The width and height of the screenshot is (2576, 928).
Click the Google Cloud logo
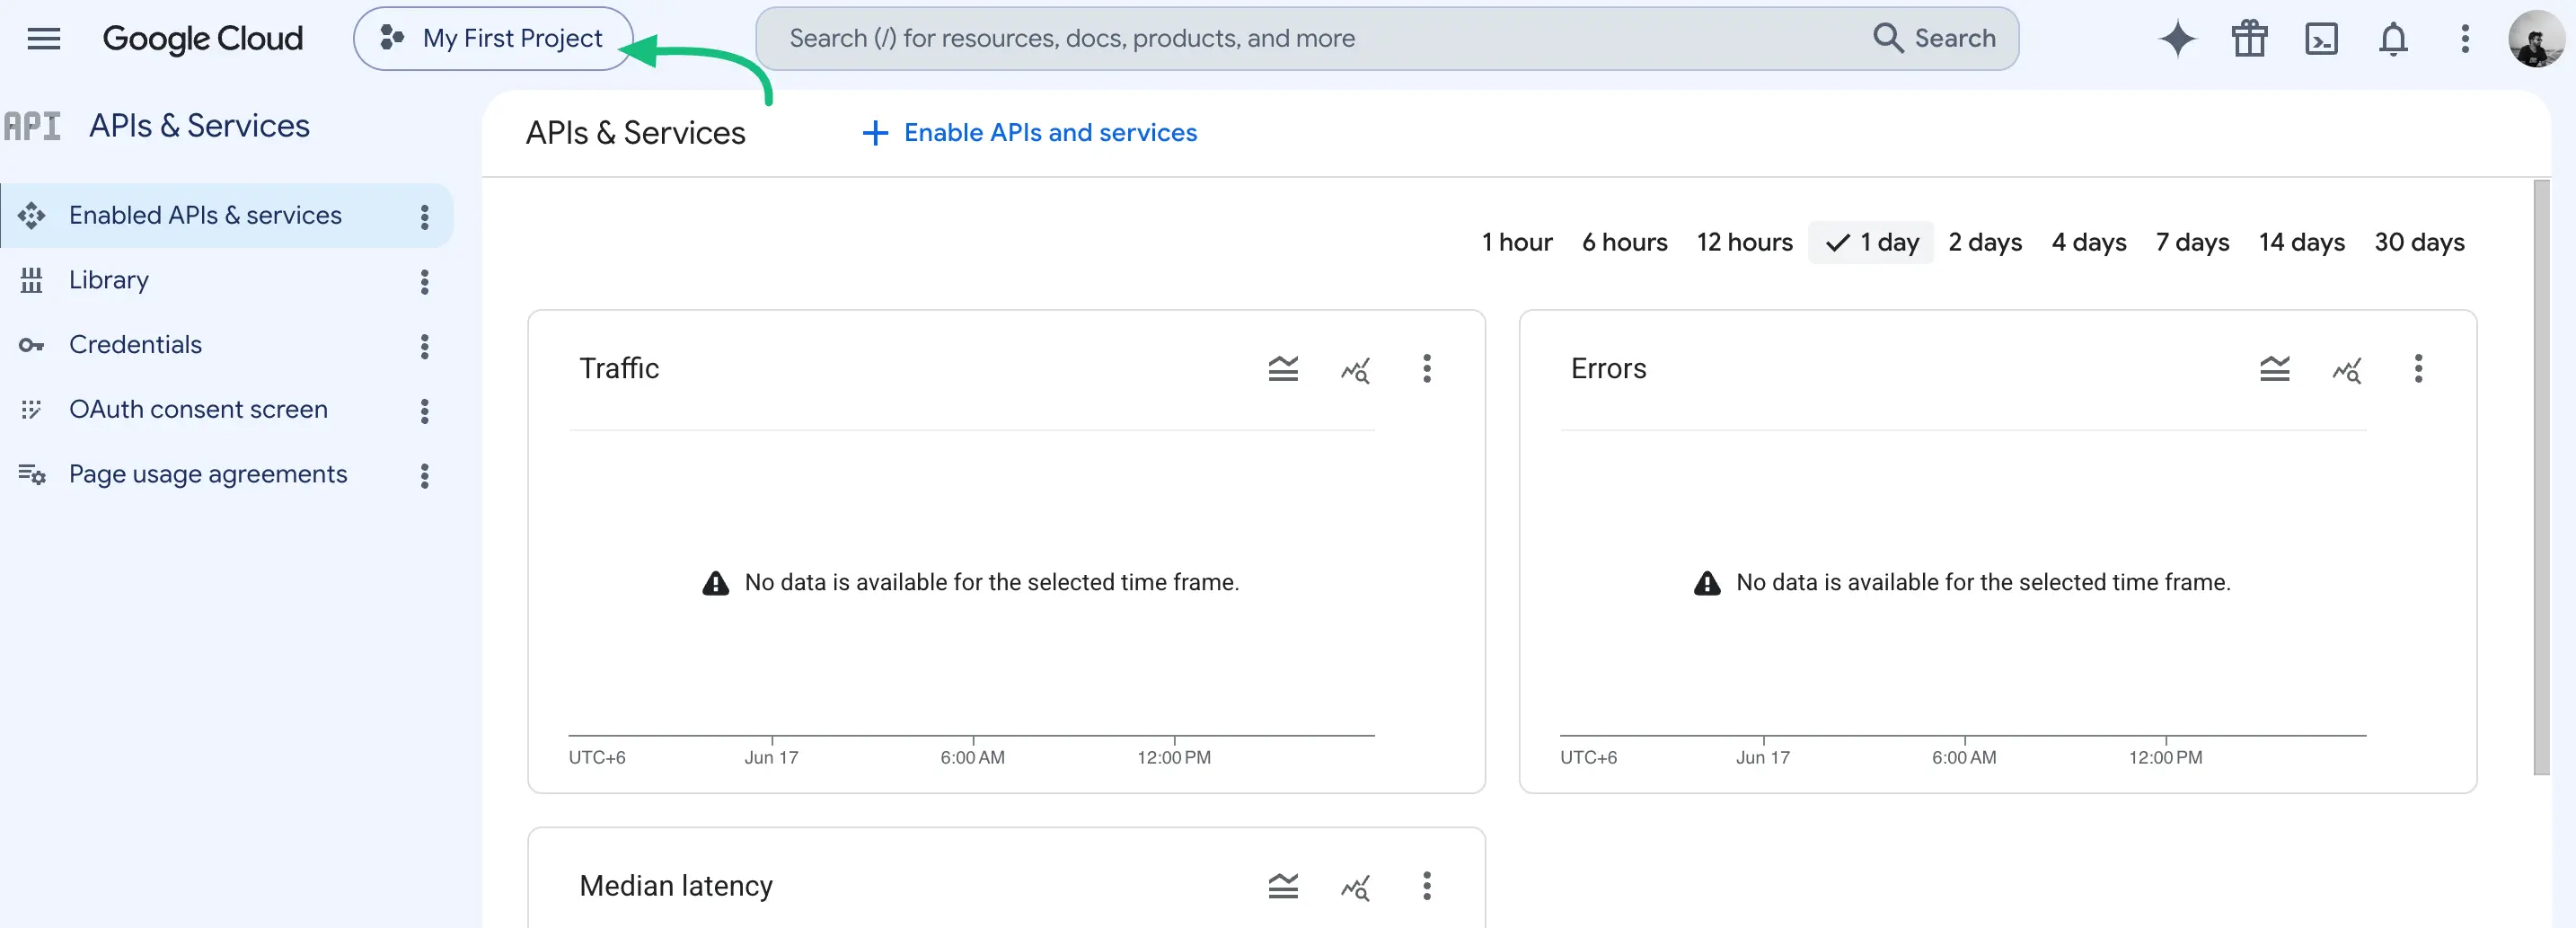click(202, 39)
